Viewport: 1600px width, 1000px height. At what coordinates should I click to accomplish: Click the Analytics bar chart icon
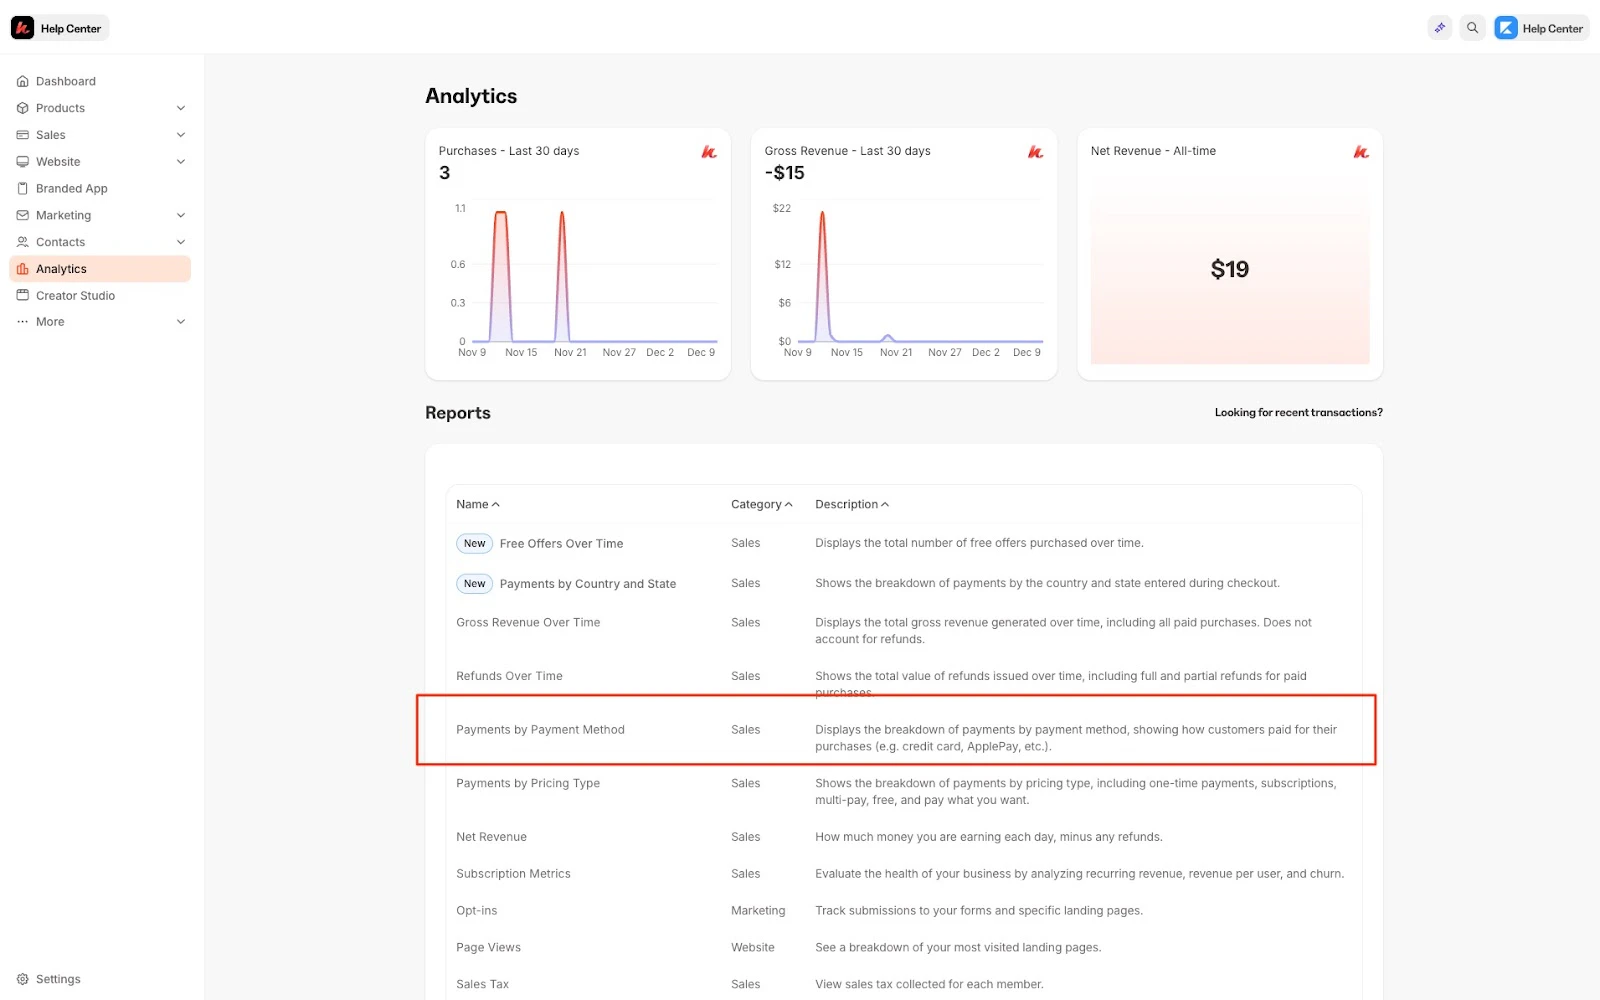coord(22,269)
